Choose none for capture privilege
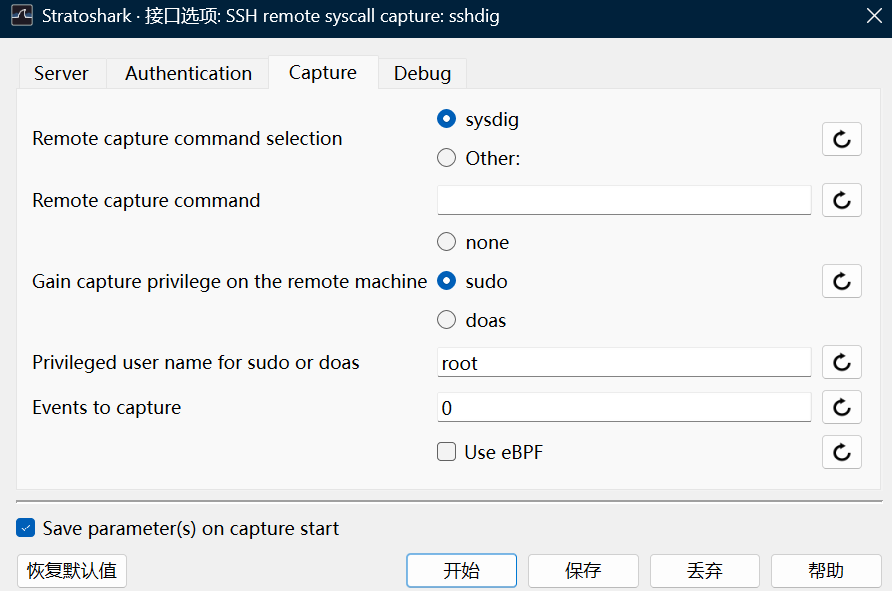The image size is (892, 591). pos(447,242)
